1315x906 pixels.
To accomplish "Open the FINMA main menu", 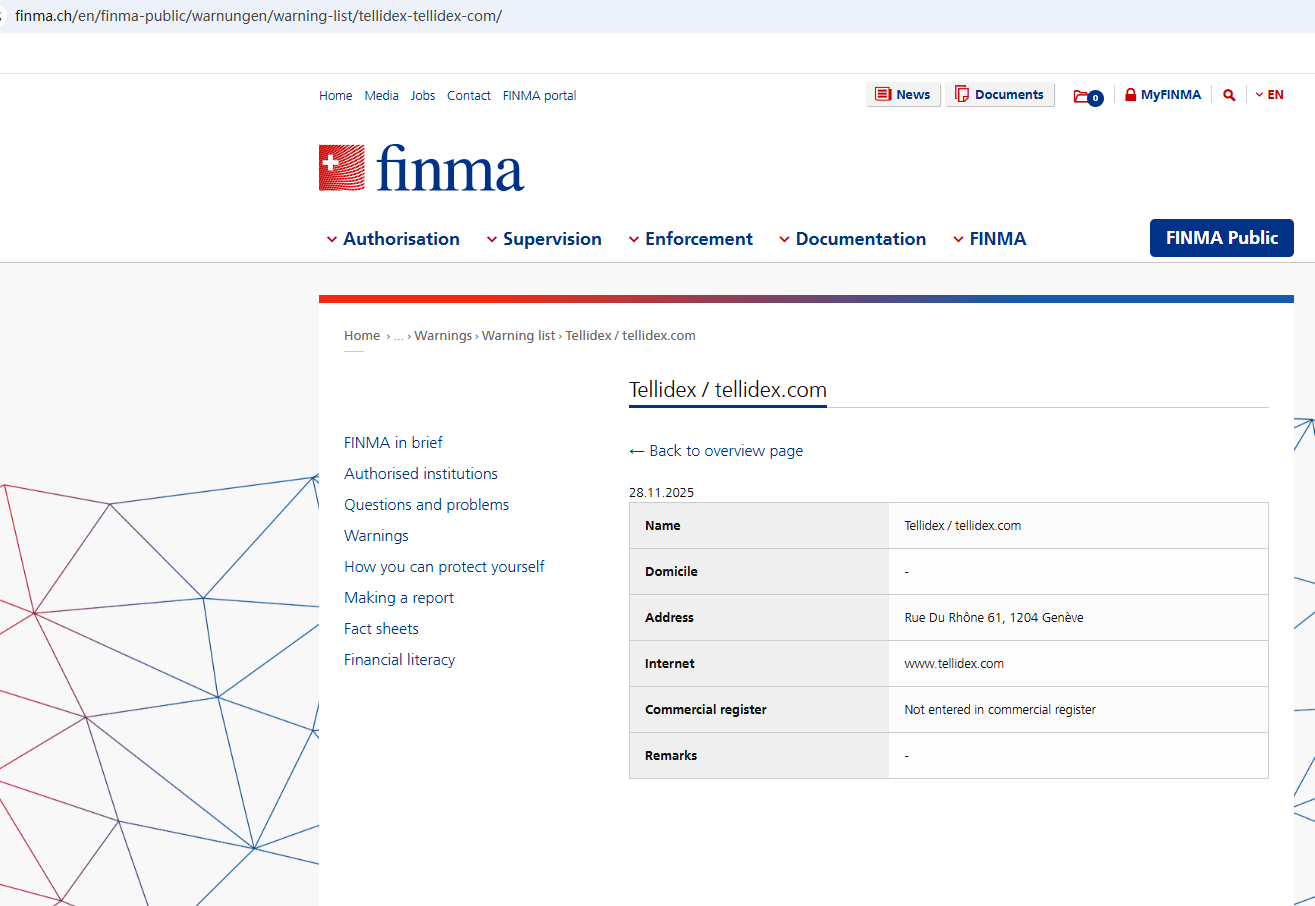I will pyautogui.click(x=989, y=239).
